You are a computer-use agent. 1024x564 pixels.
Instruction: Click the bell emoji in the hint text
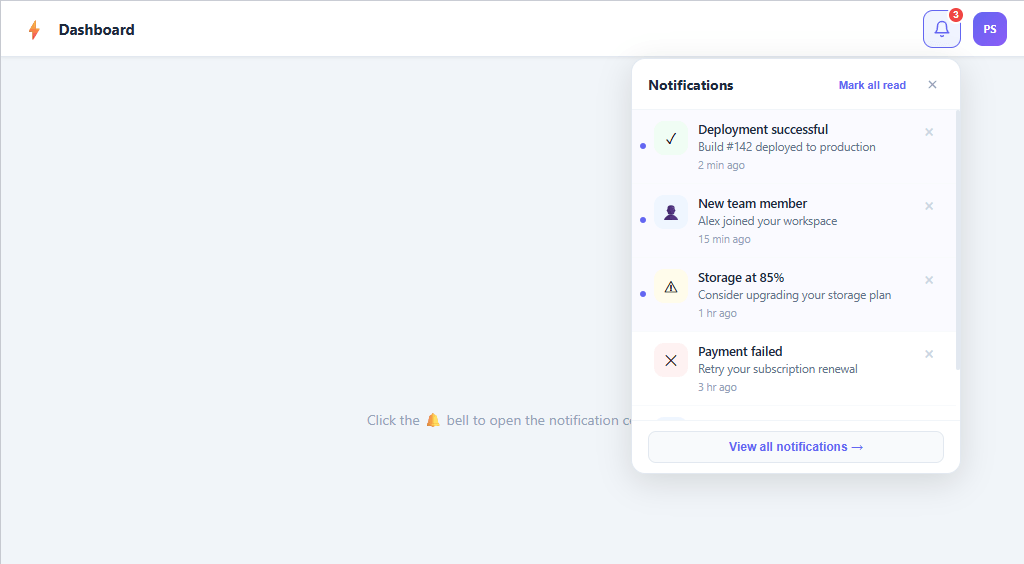coord(433,420)
